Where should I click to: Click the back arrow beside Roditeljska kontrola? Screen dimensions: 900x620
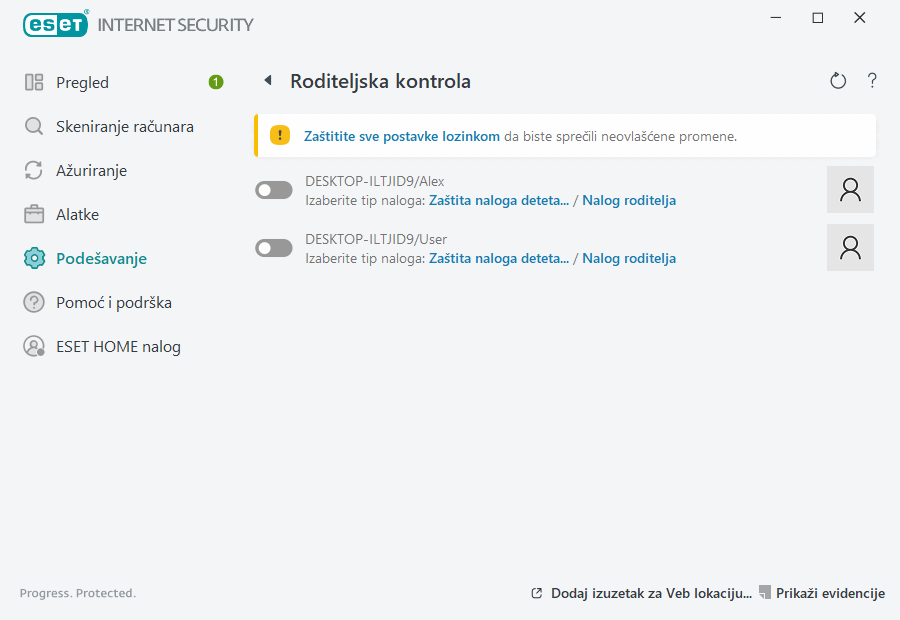pos(266,81)
